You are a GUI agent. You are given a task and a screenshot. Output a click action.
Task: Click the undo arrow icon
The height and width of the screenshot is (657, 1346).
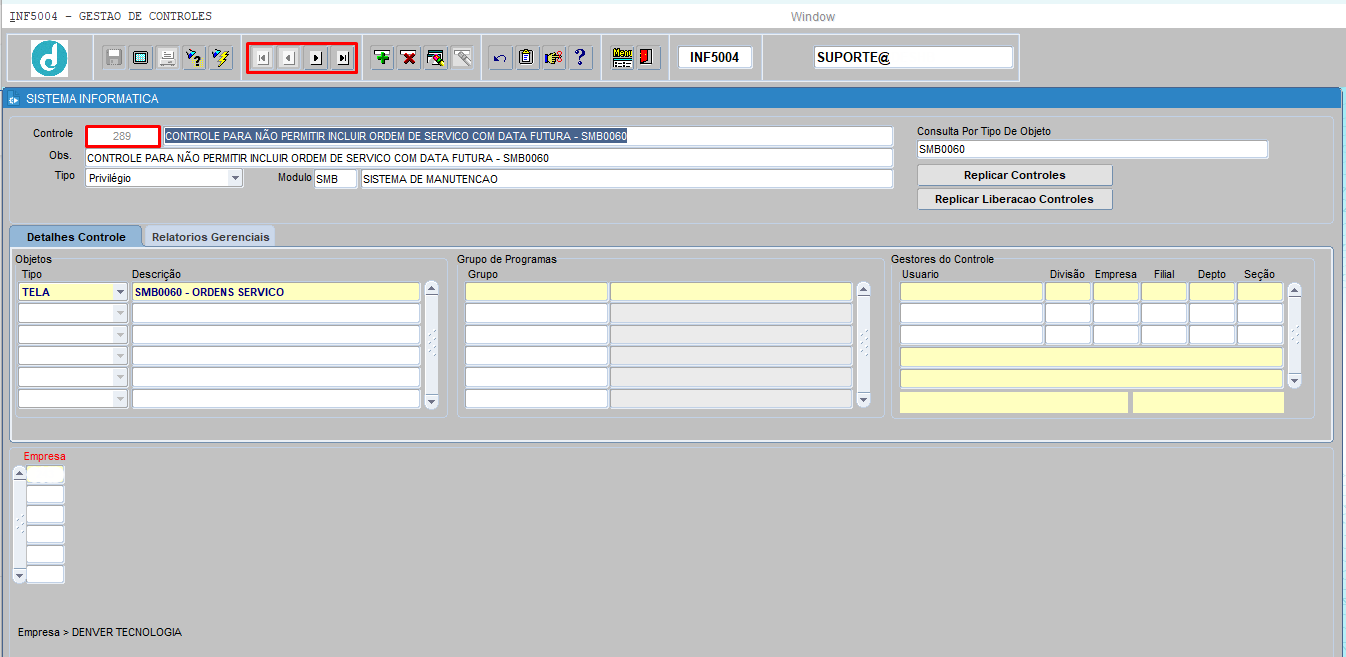pyautogui.click(x=500, y=58)
